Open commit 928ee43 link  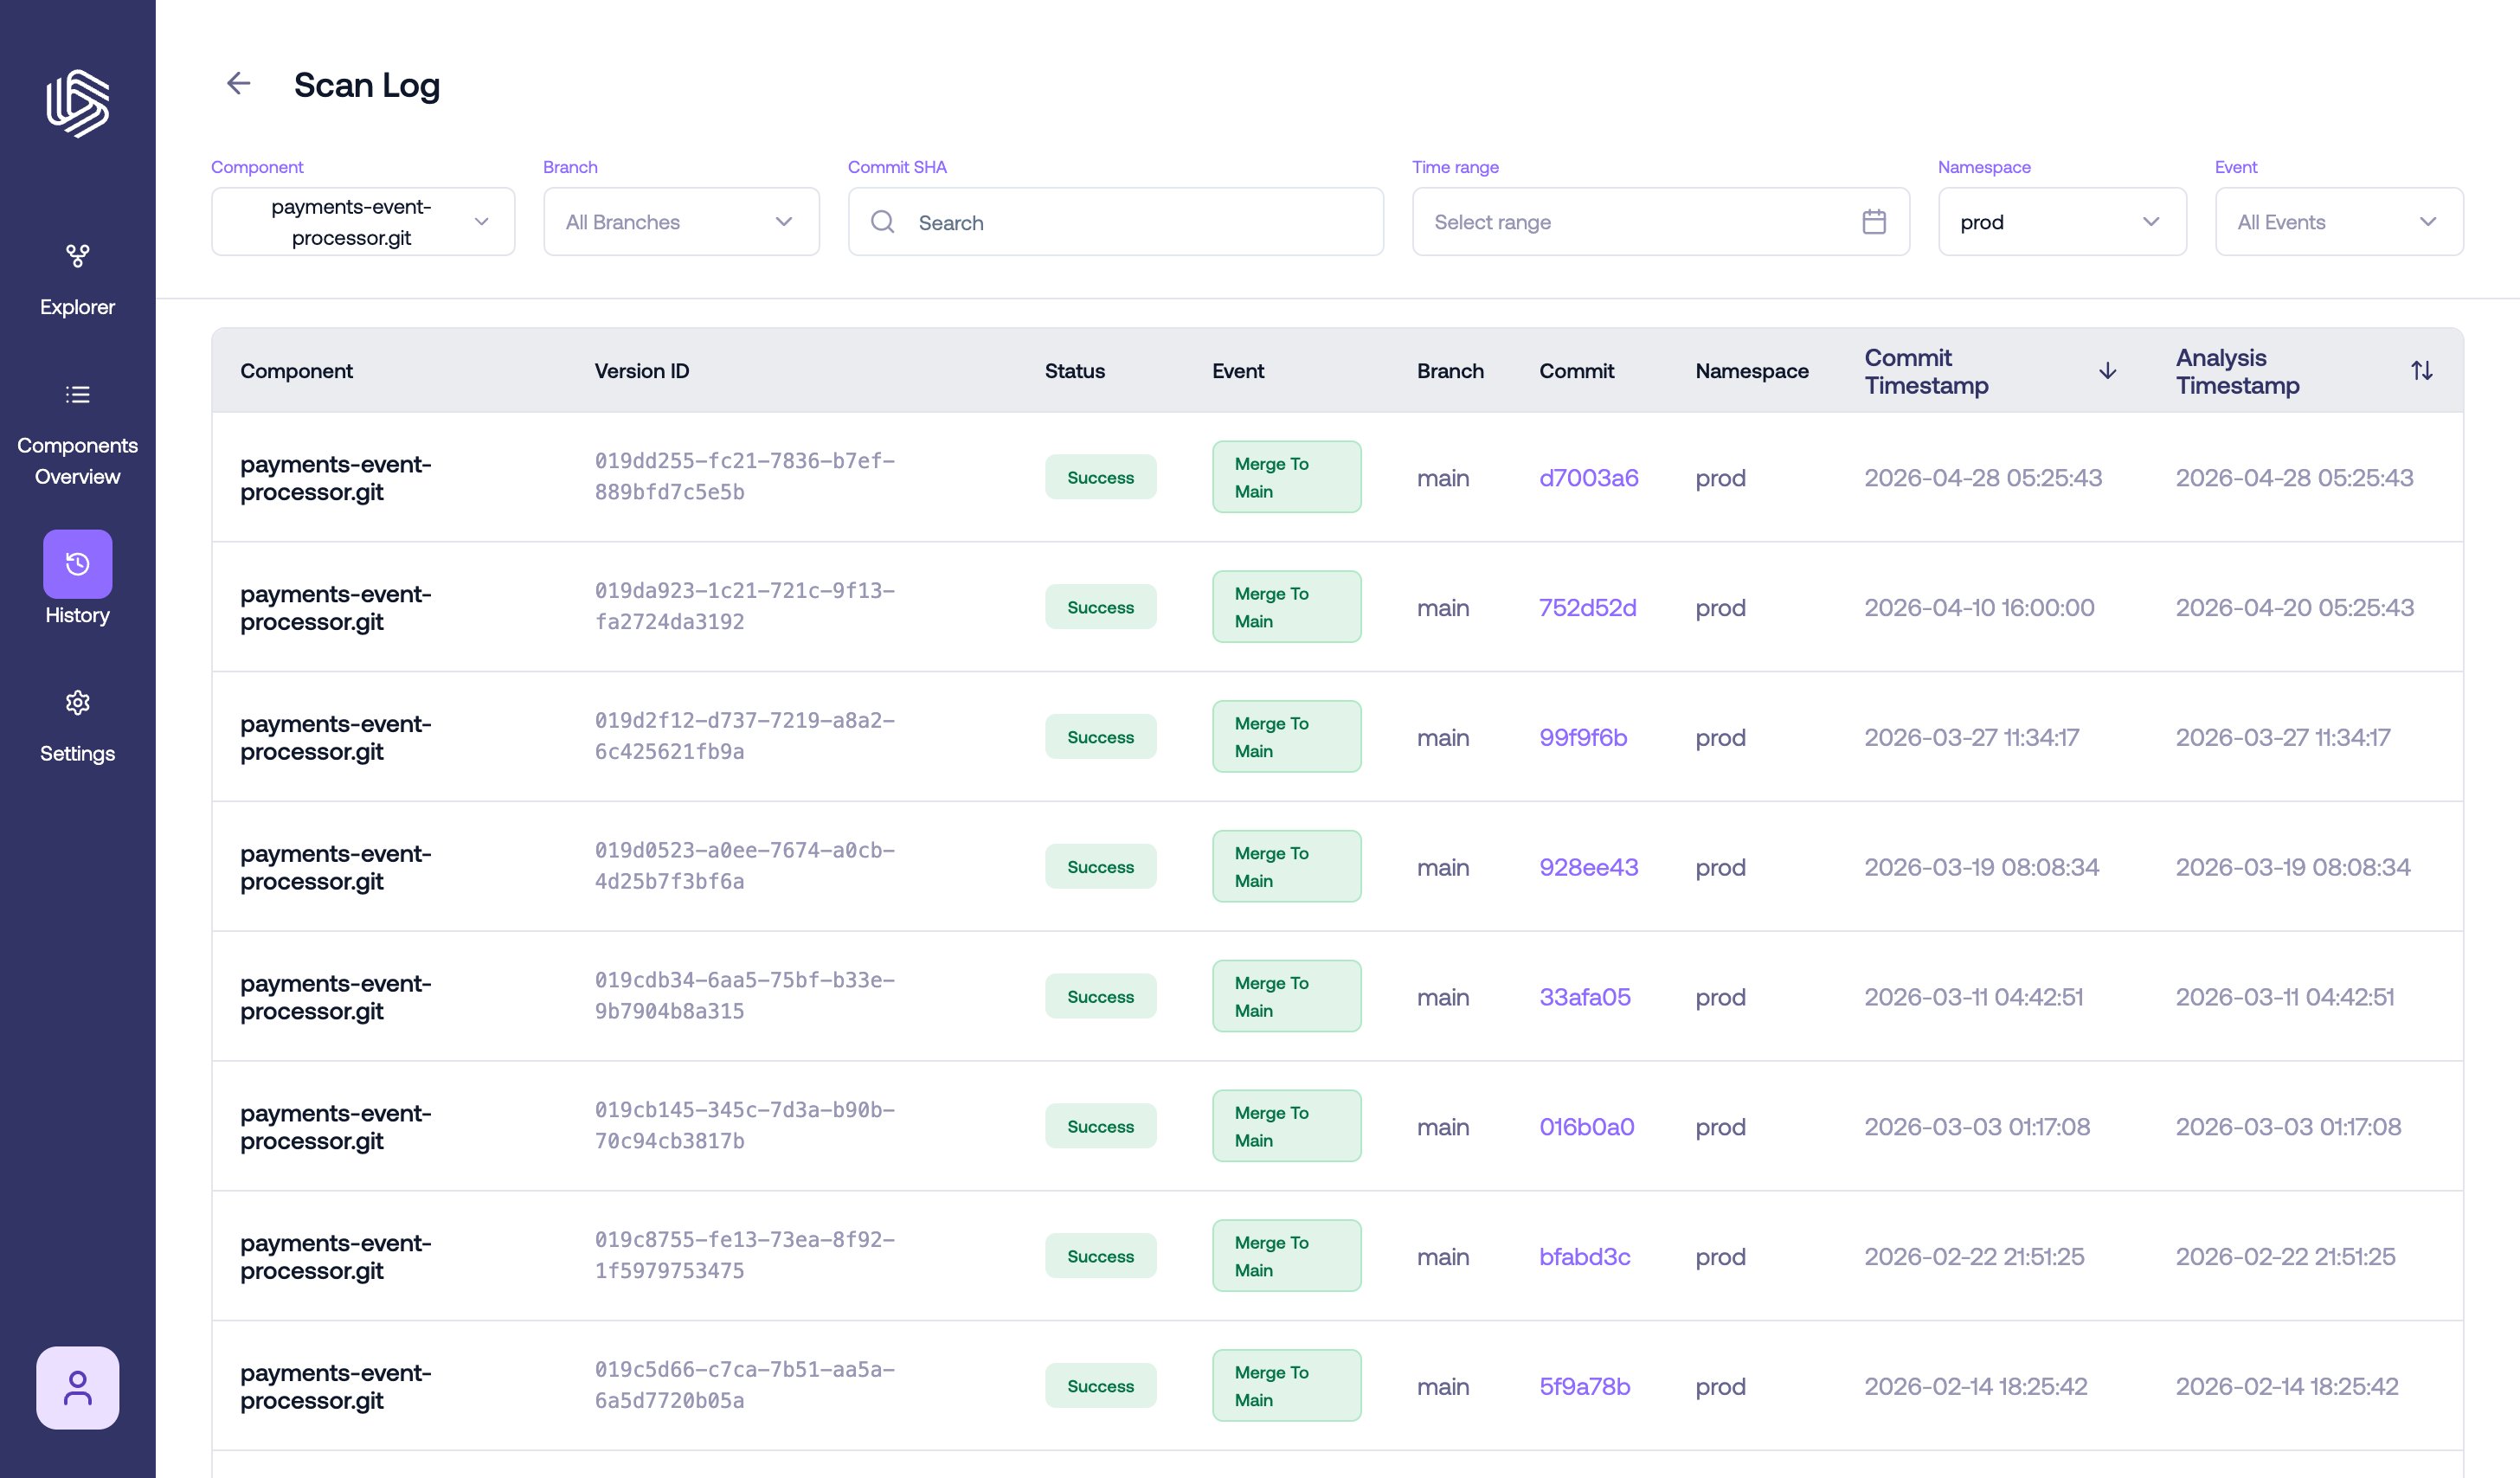tap(1588, 868)
